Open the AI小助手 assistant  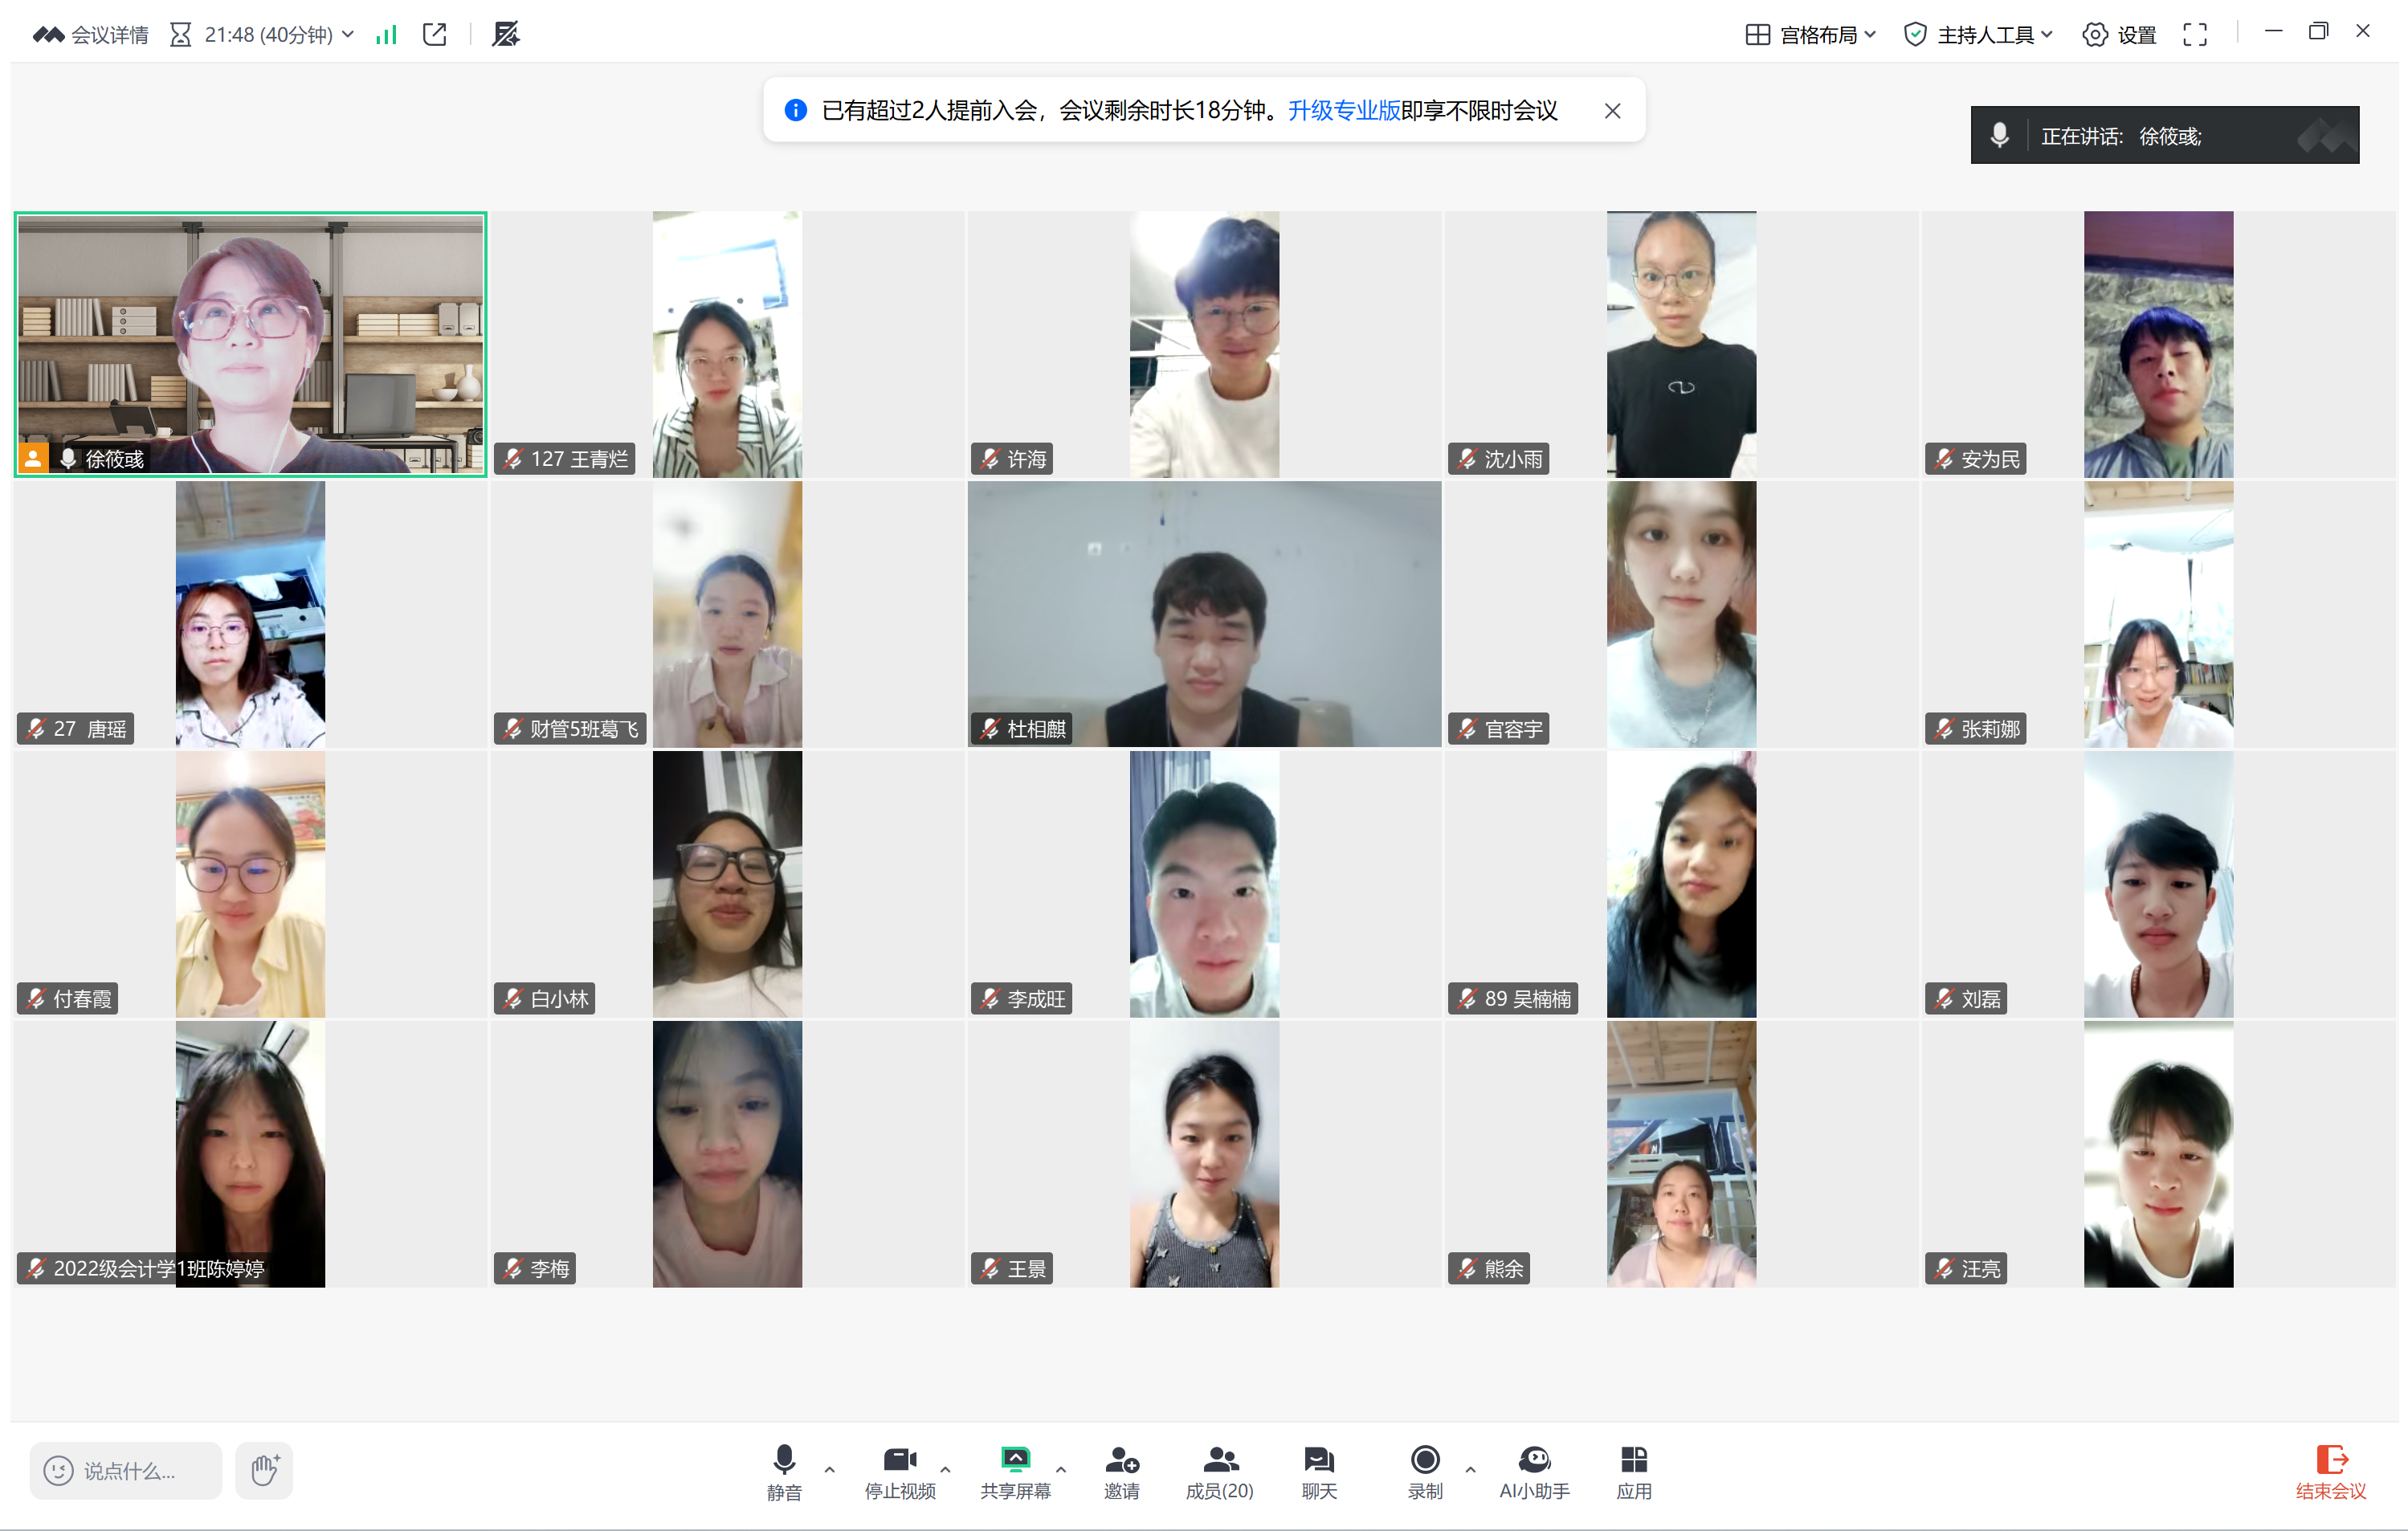click(x=1533, y=1470)
